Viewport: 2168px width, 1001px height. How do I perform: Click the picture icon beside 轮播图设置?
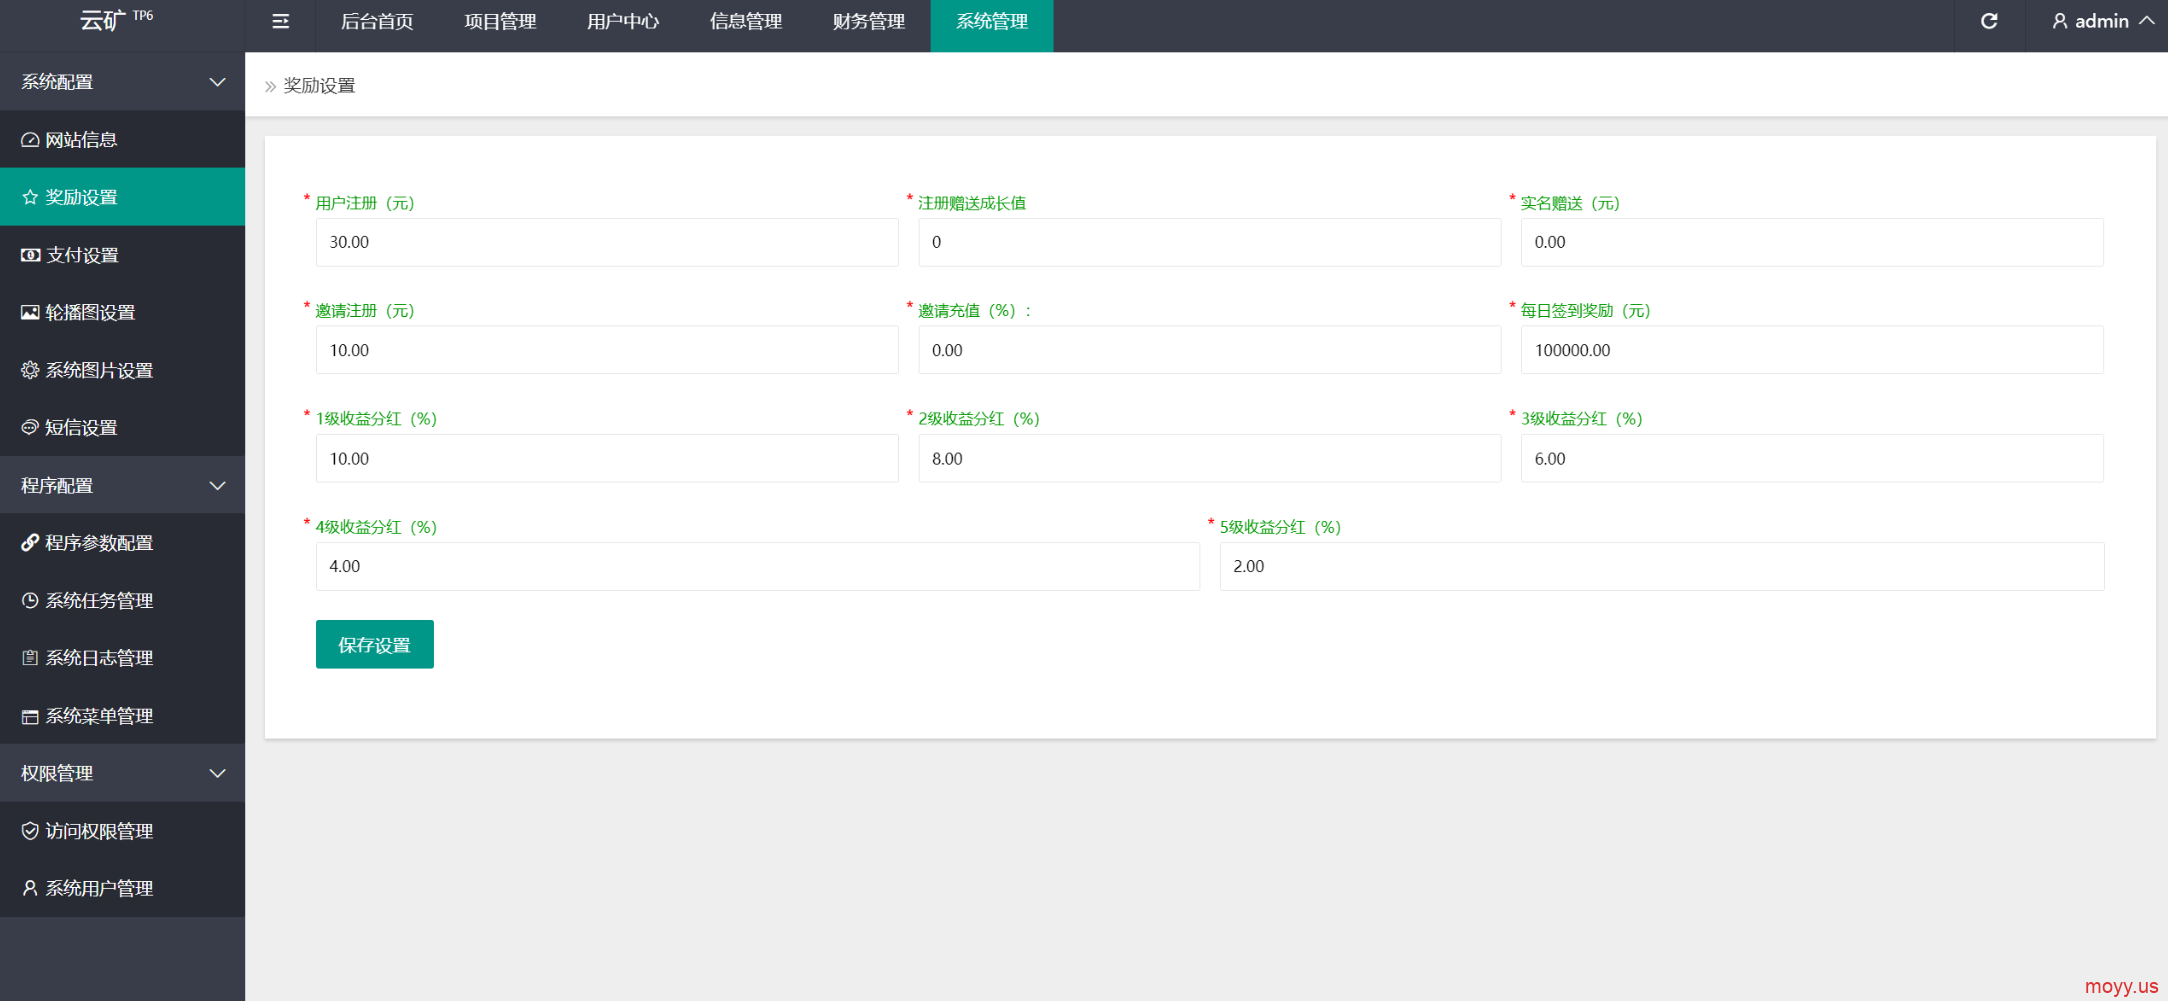click(30, 312)
